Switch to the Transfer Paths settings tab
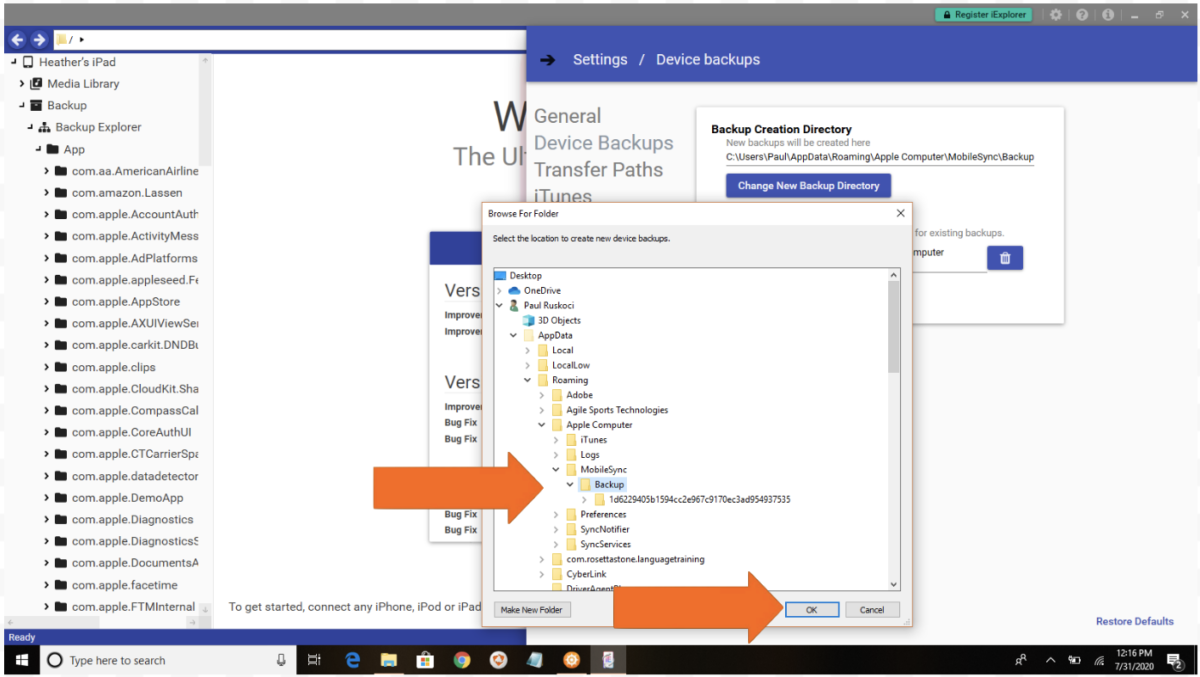This screenshot has width=1200, height=677. point(598,170)
